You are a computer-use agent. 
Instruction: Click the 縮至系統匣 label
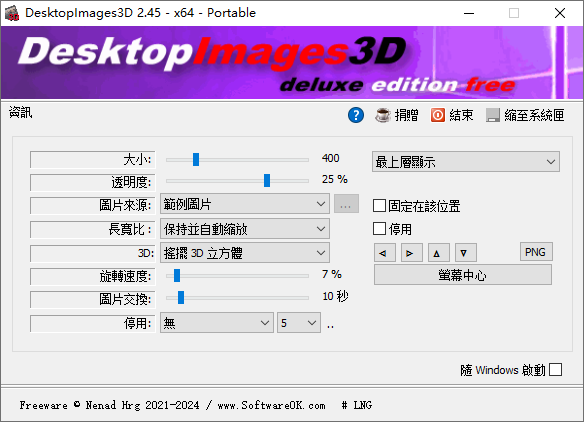534,115
